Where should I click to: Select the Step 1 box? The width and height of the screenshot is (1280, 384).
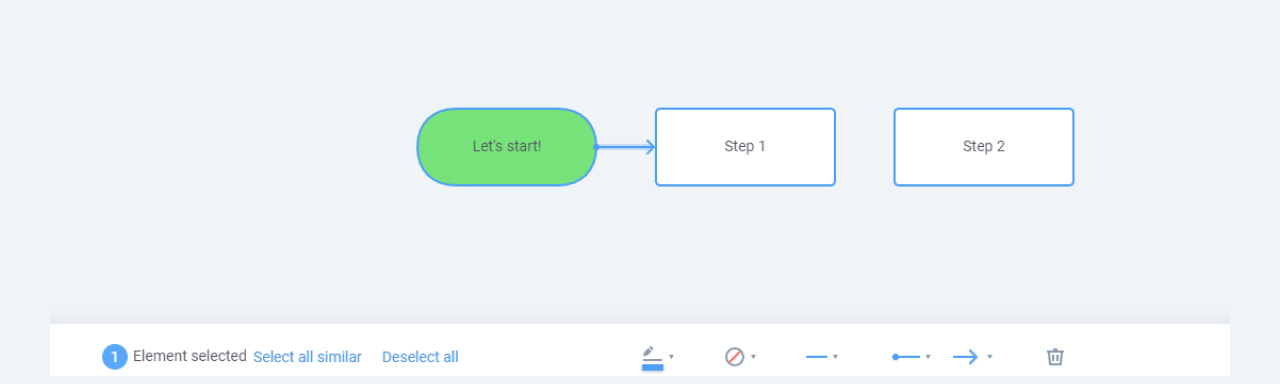745,147
